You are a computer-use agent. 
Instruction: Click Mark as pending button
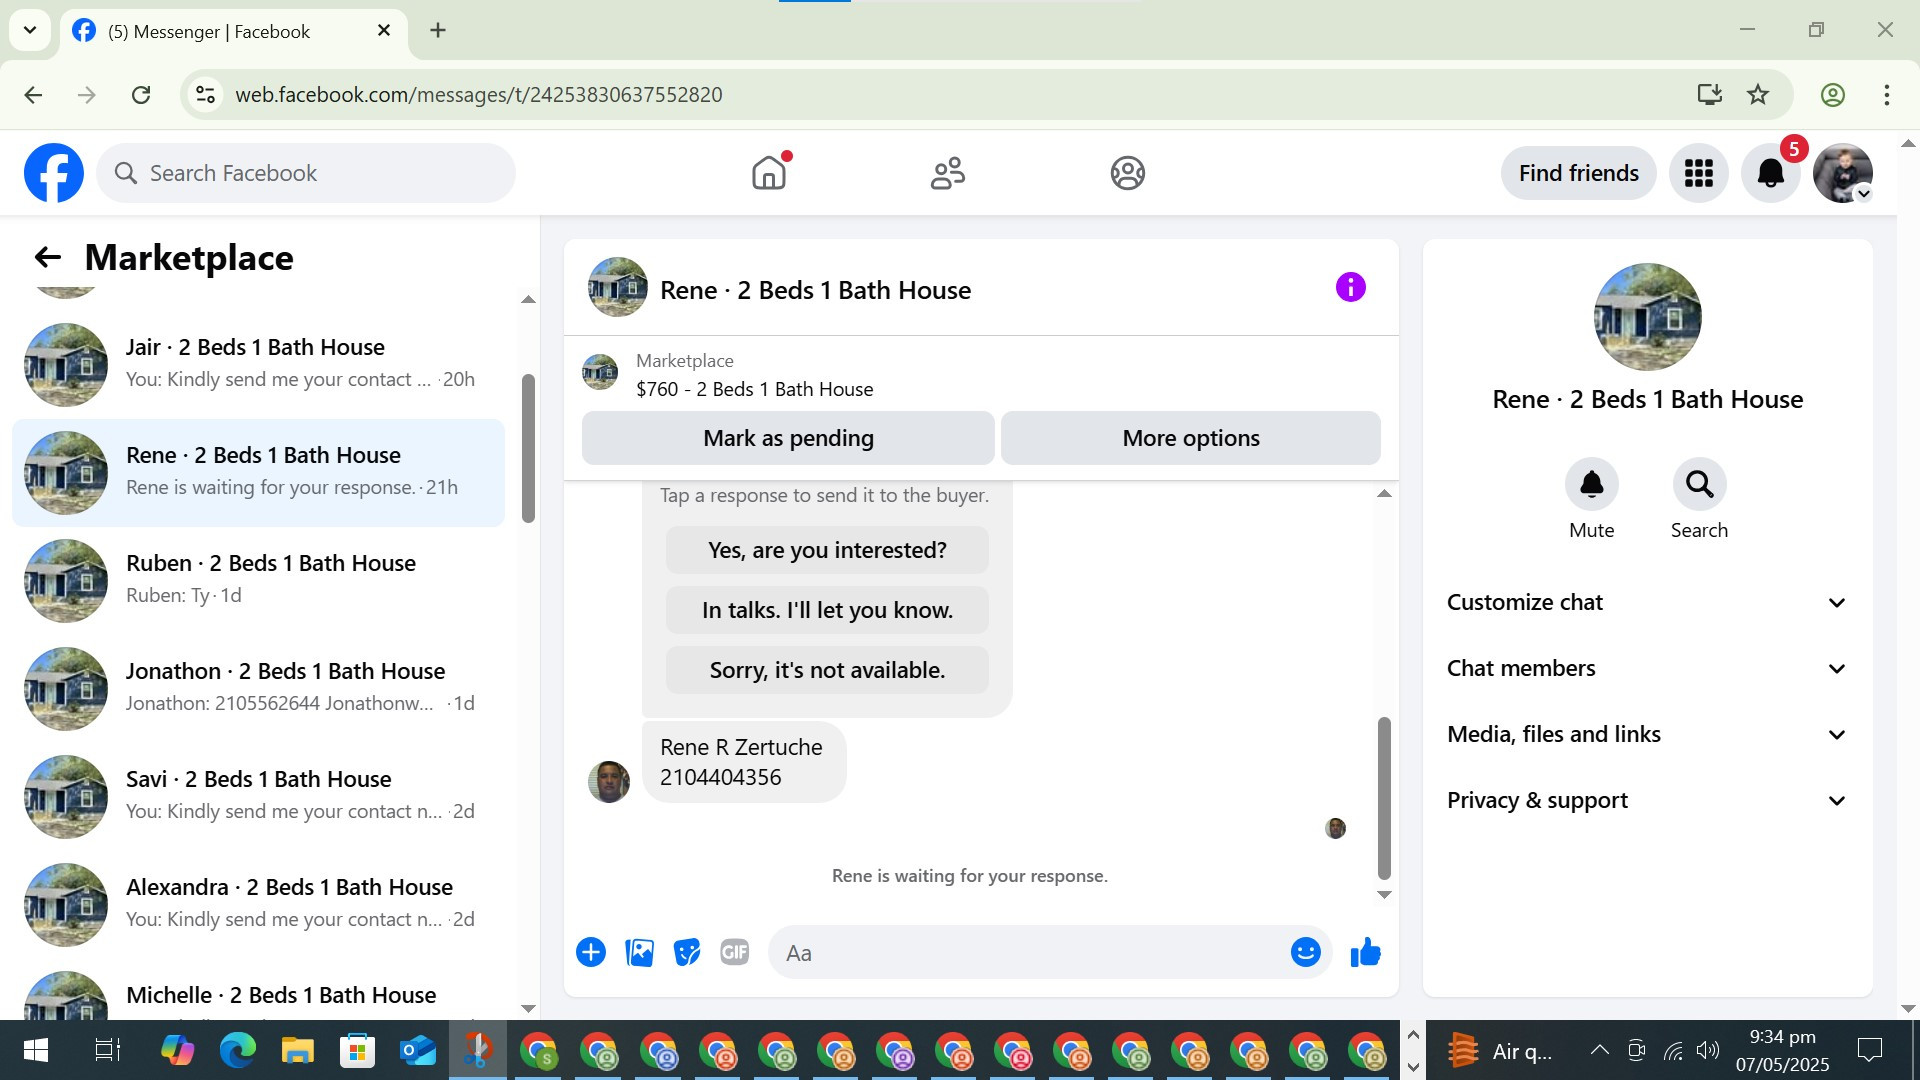tap(788, 438)
